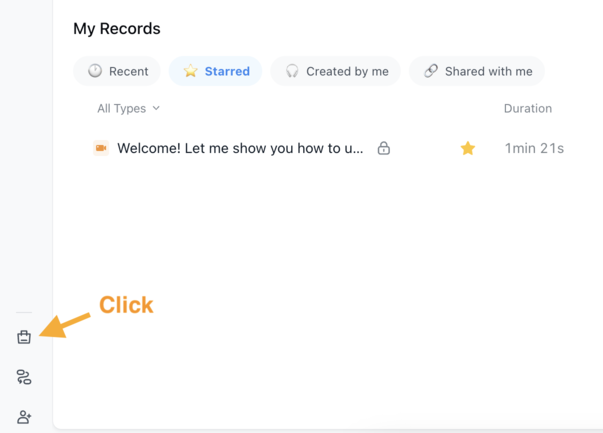Click the workflow route icon in sidebar
The height and width of the screenshot is (433, 603).
point(24,377)
